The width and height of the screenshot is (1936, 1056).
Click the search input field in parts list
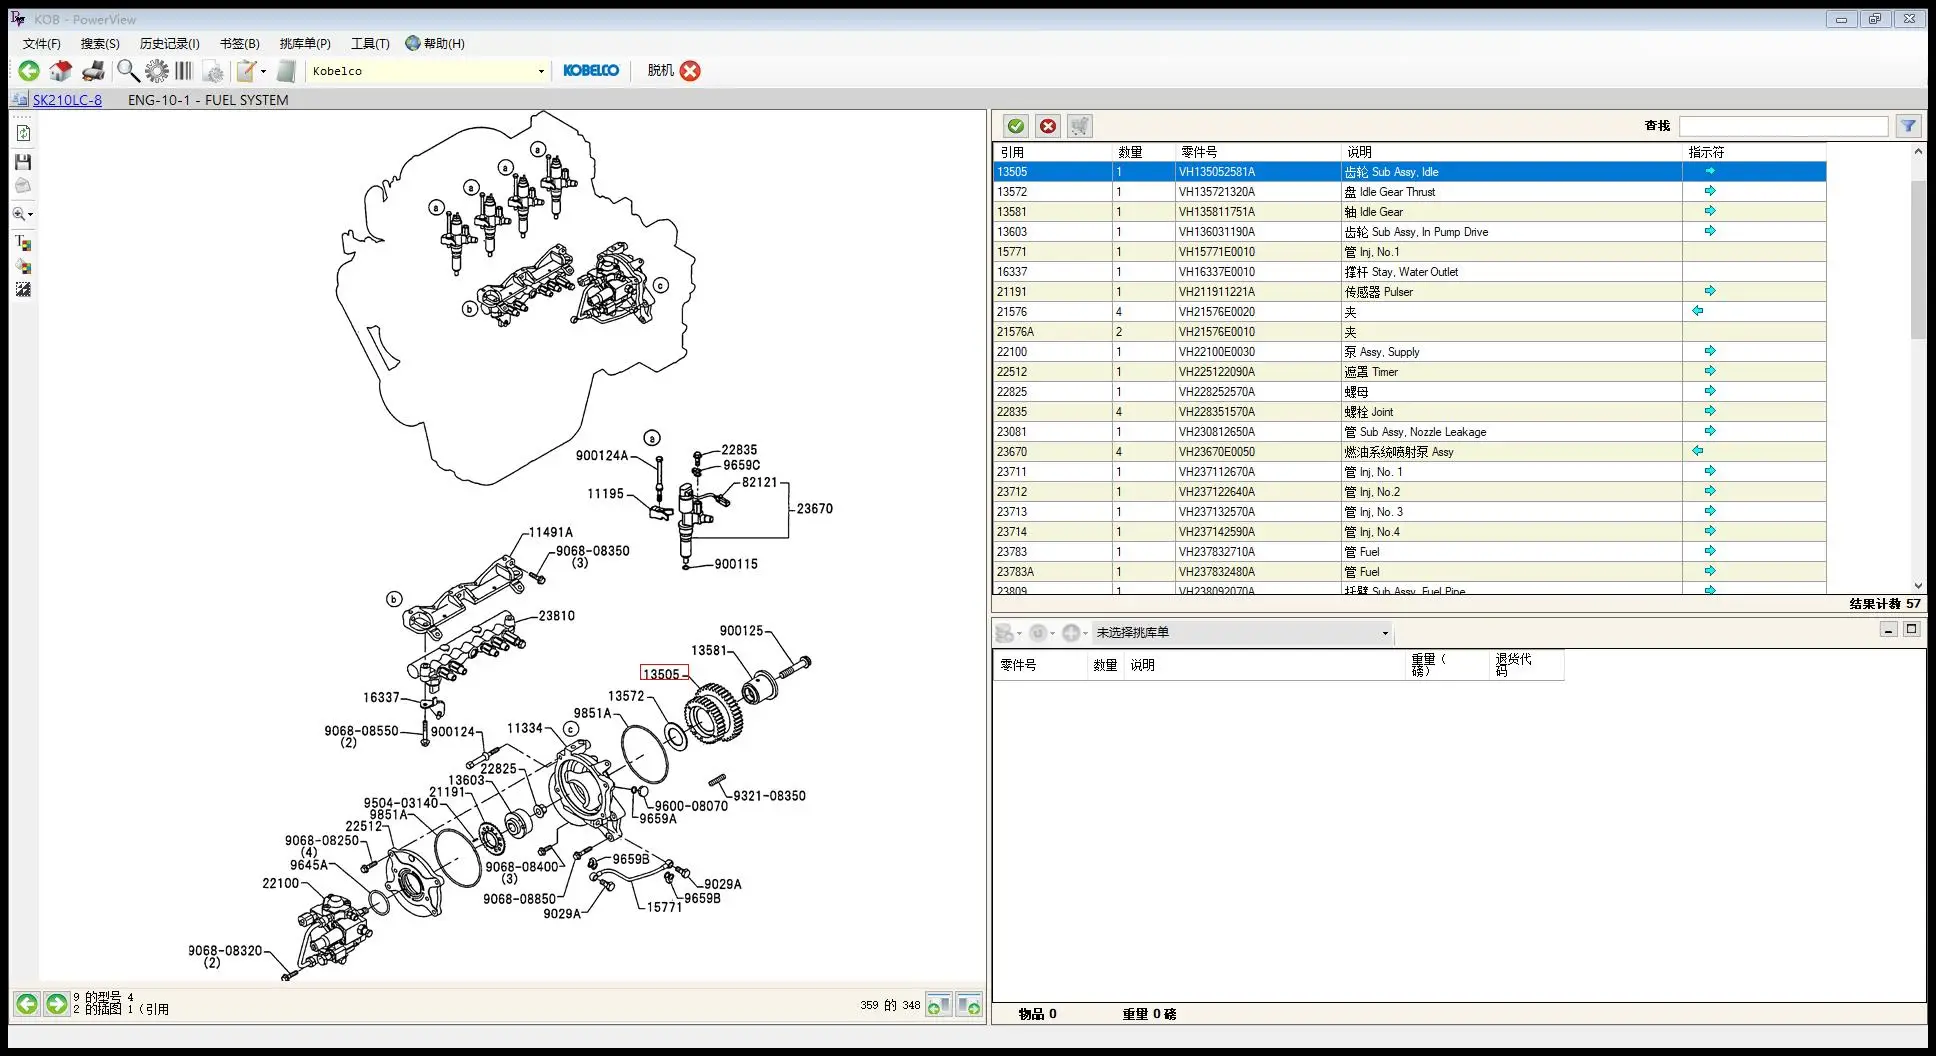(x=1783, y=126)
